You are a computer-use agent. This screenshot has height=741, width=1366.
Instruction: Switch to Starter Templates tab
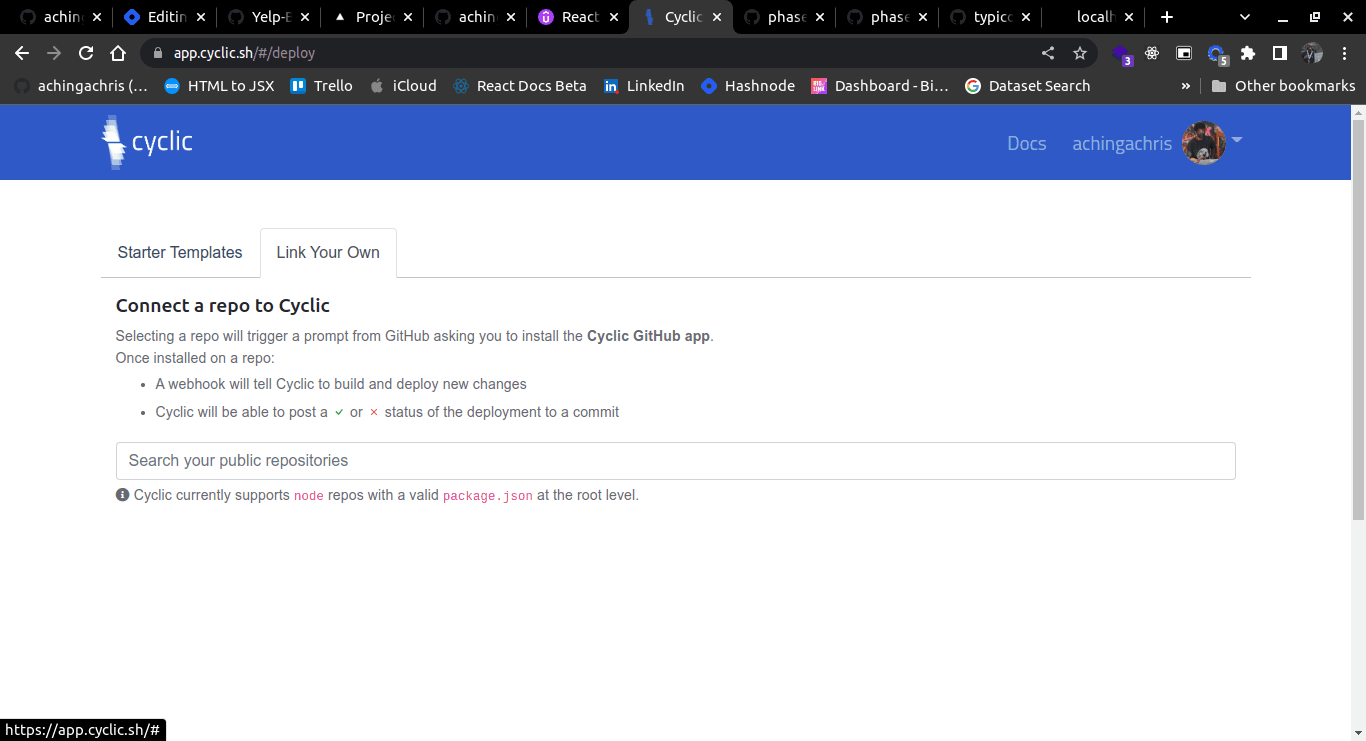click(180, 252)
